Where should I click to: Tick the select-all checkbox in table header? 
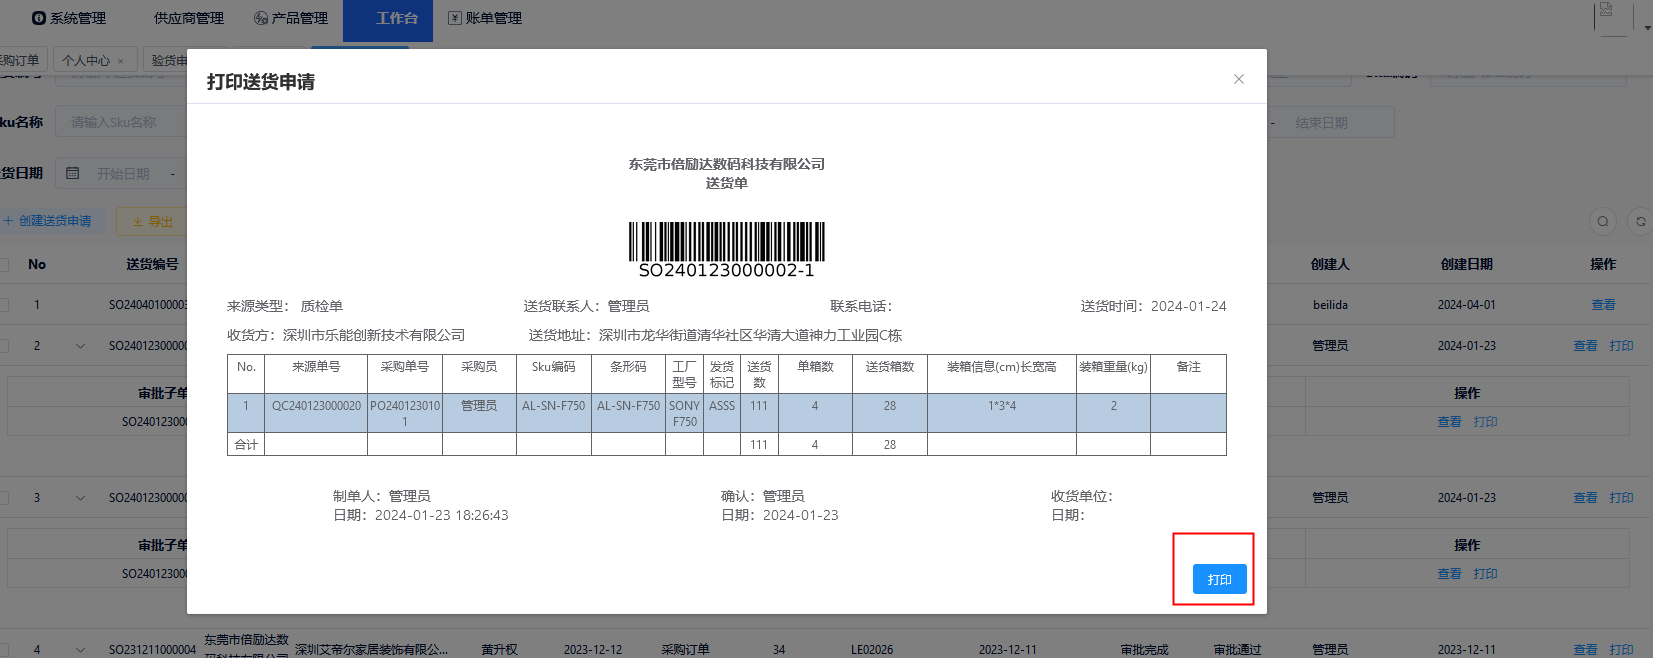click(x=3, y=265)
